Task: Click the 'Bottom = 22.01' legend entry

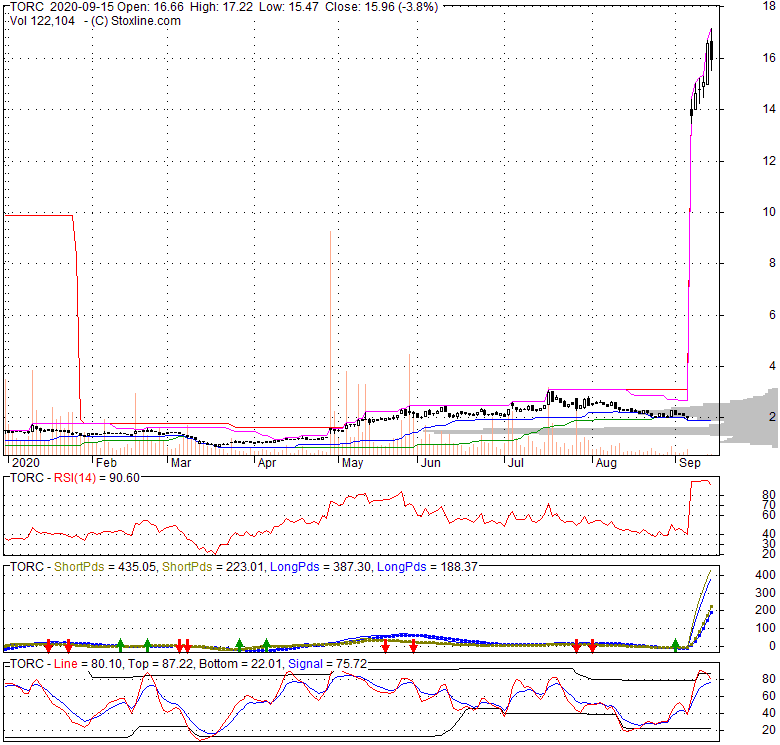Action: click(x=240, y=664)
